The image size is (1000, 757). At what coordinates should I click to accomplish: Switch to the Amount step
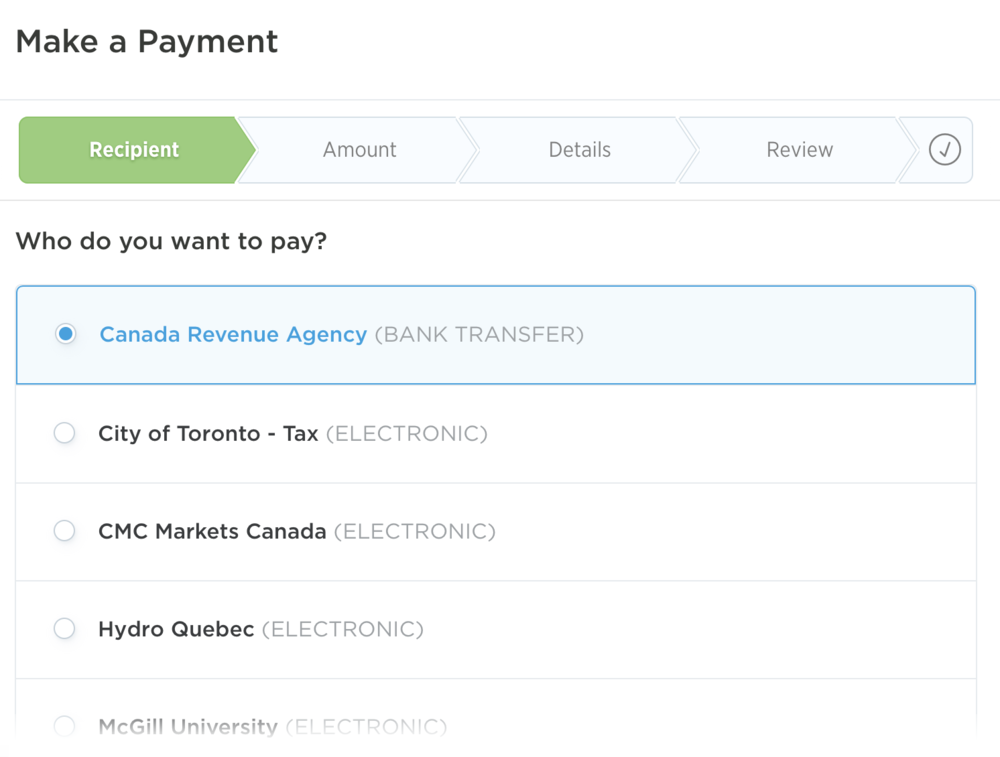(359, 150)
